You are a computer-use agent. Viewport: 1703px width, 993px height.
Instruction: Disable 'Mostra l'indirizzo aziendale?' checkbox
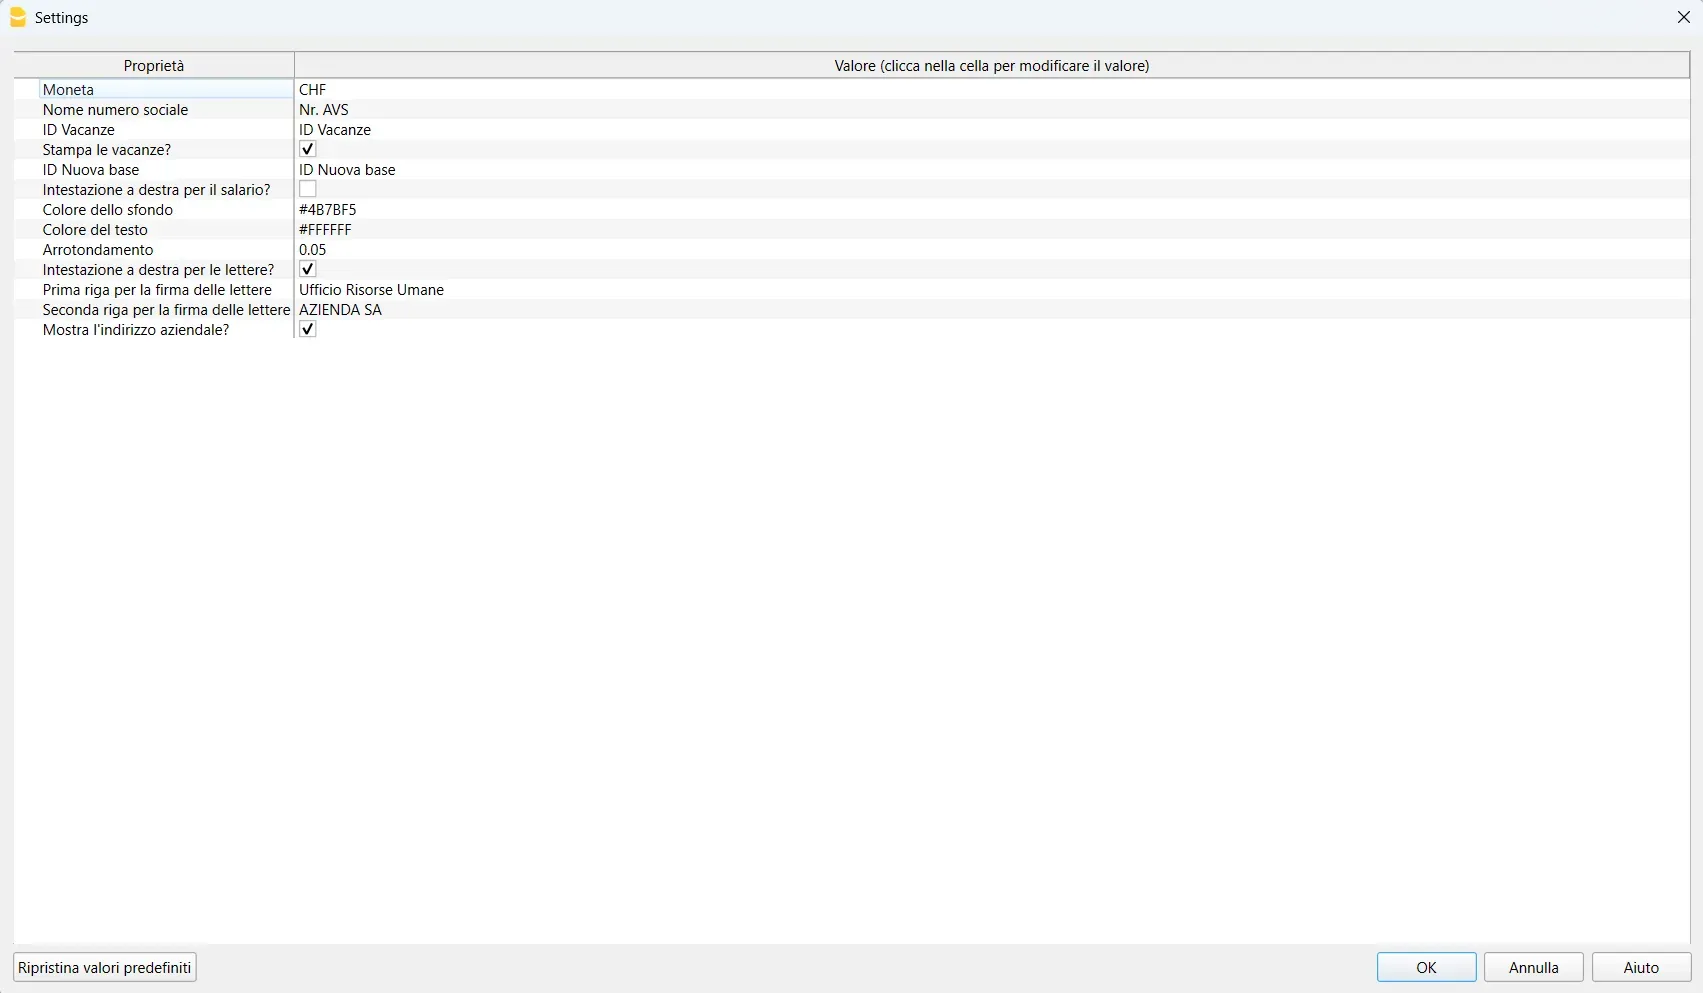click(308, 329)
